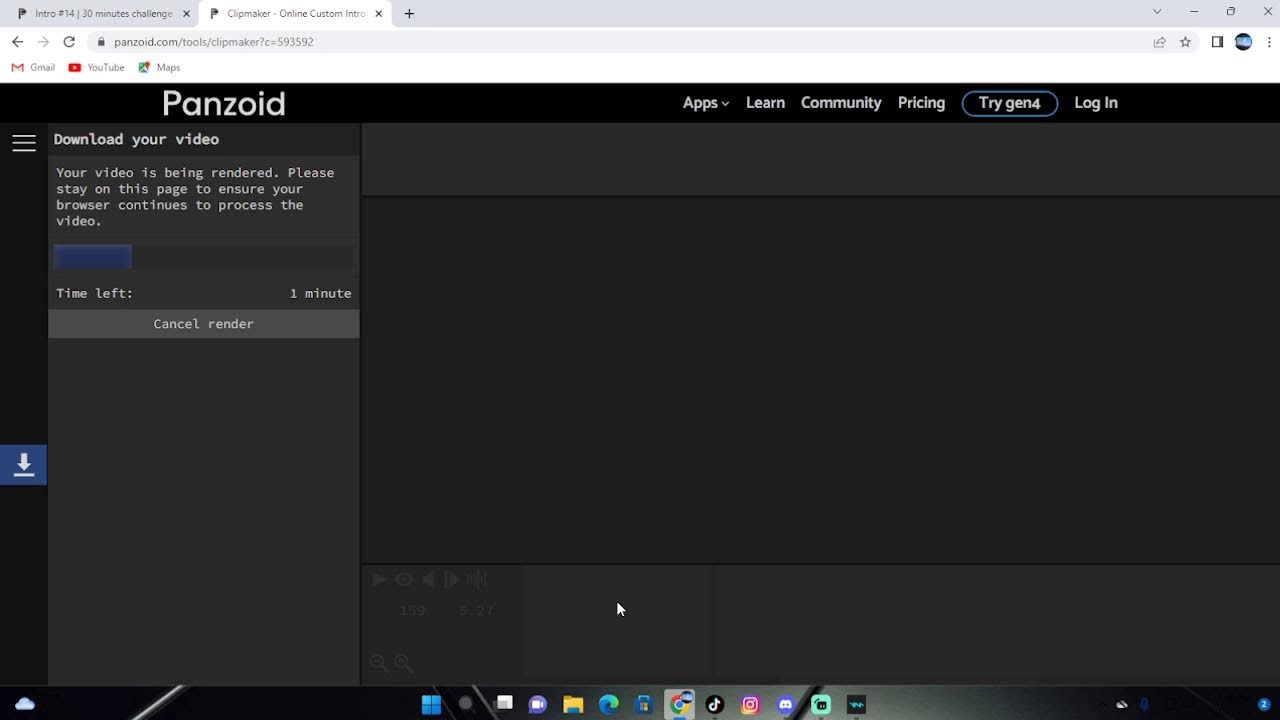The width and height of the screenshot is (1280, 720).
Task: Toggle the speaker audio icon in timeline
Action: coord(428,579)
